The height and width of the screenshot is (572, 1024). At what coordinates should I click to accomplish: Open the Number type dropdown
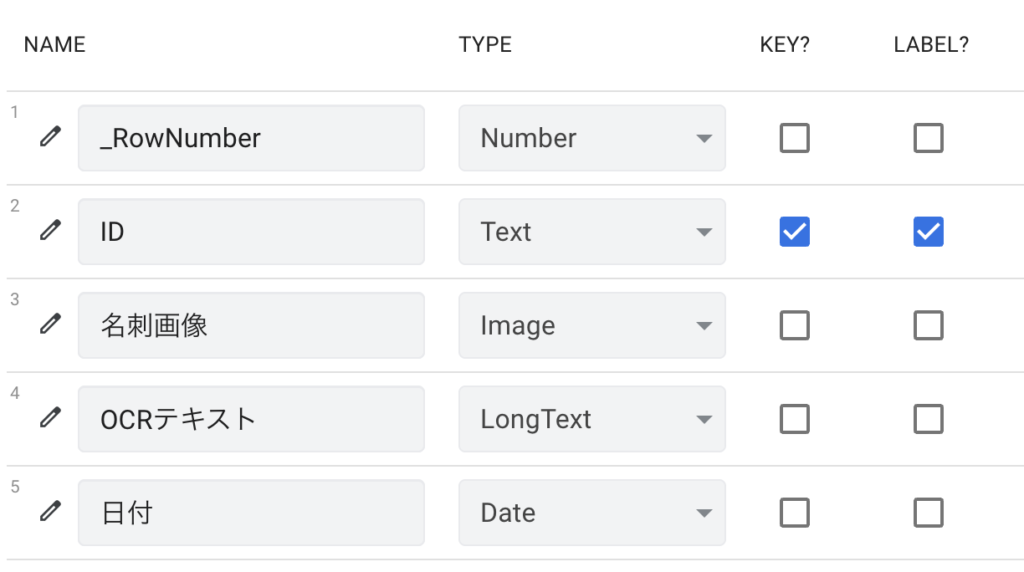tap(592, 138)
